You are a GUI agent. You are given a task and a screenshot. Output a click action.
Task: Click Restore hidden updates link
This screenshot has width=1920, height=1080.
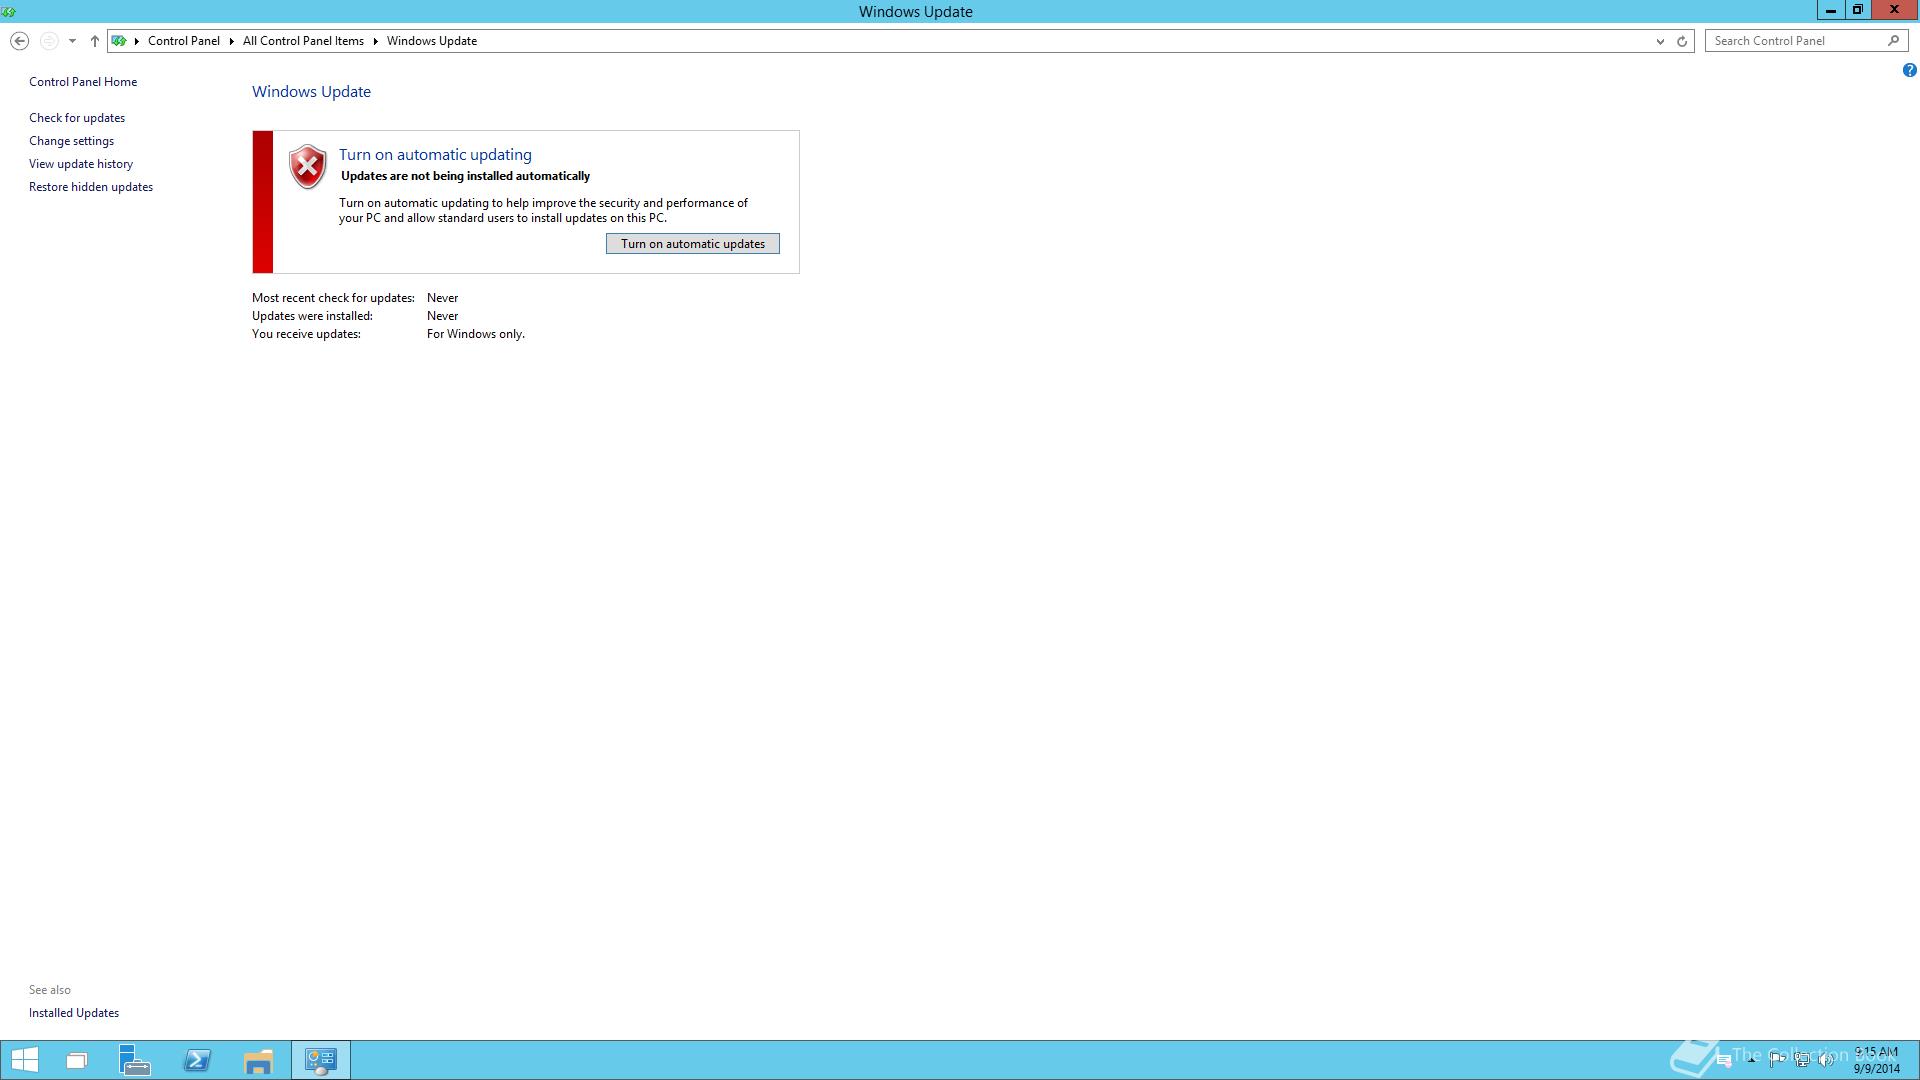click(x=91, y=187)
